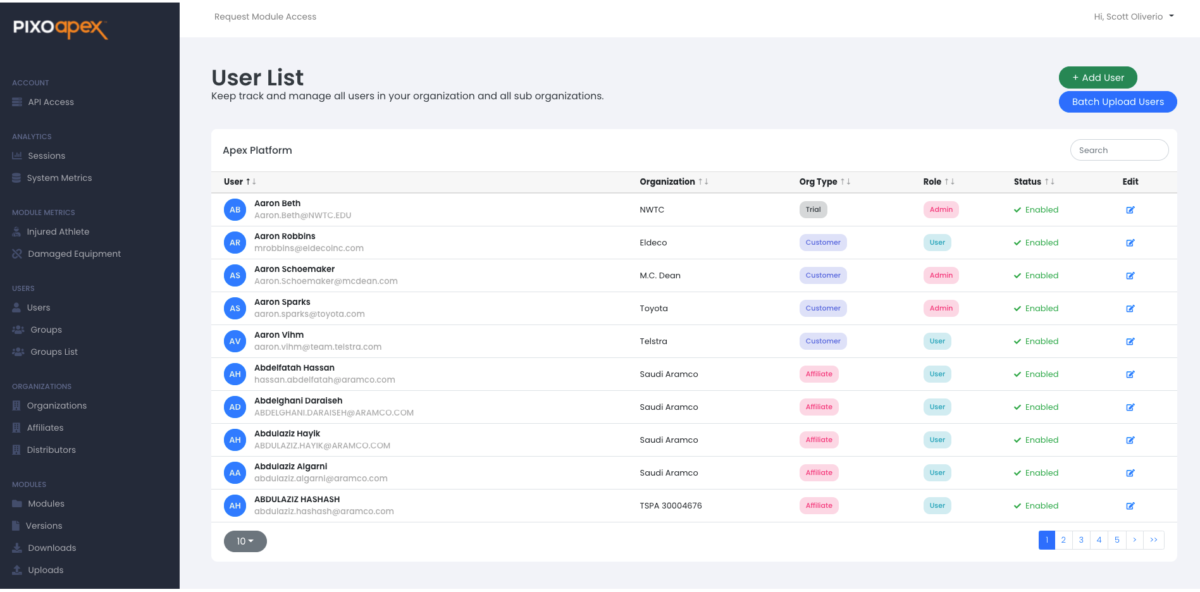This screenshot has width=1200, height=592.
Task: Sort users by Role column
Action: tap(946, 181)
